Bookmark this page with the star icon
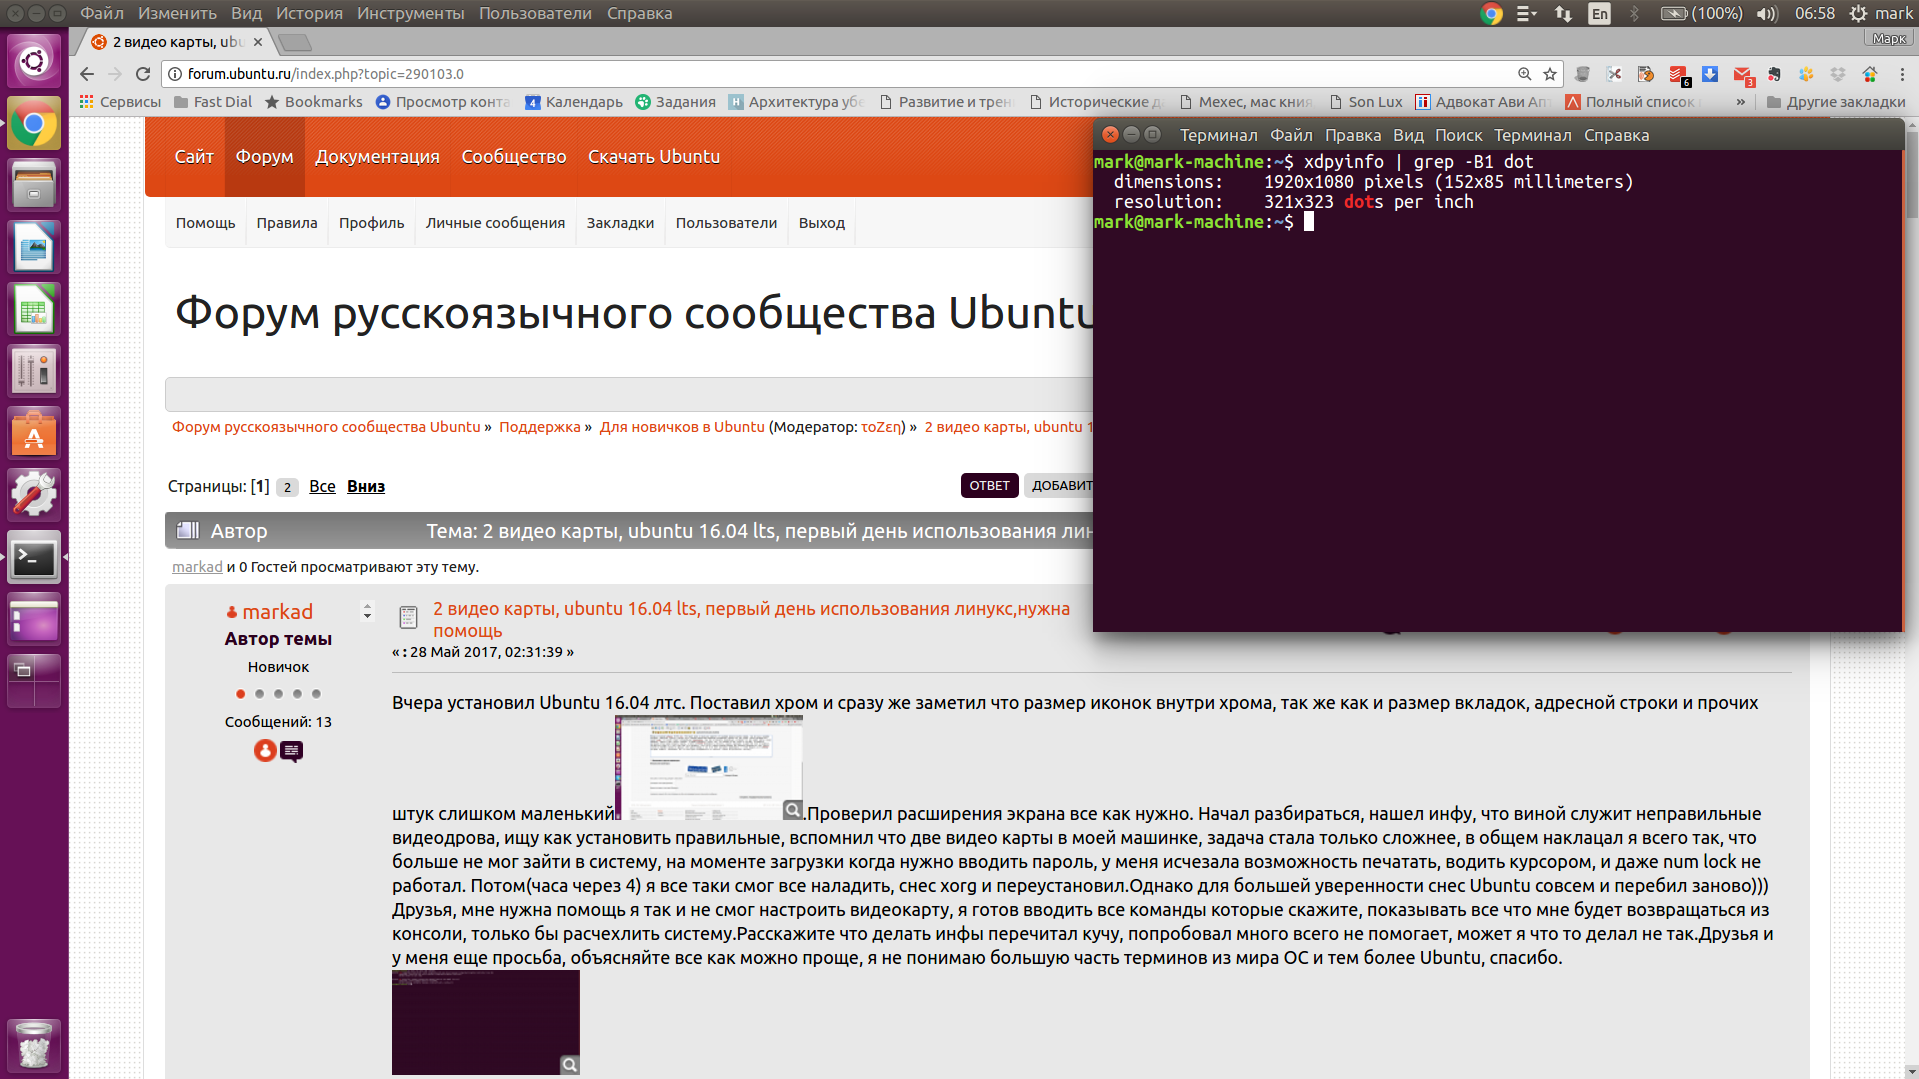Image resolution: width=1919 pixels, height=1079 pixels. tap(1550, 74)
